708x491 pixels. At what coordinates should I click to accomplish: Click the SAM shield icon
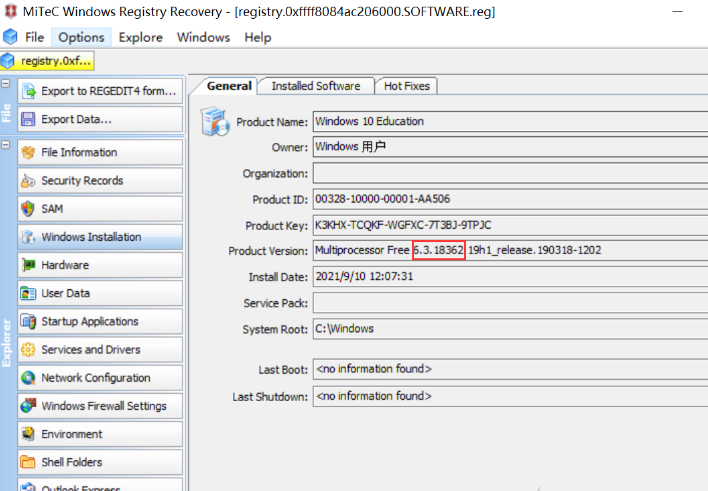pyautogui.click(x=28, y=209)
